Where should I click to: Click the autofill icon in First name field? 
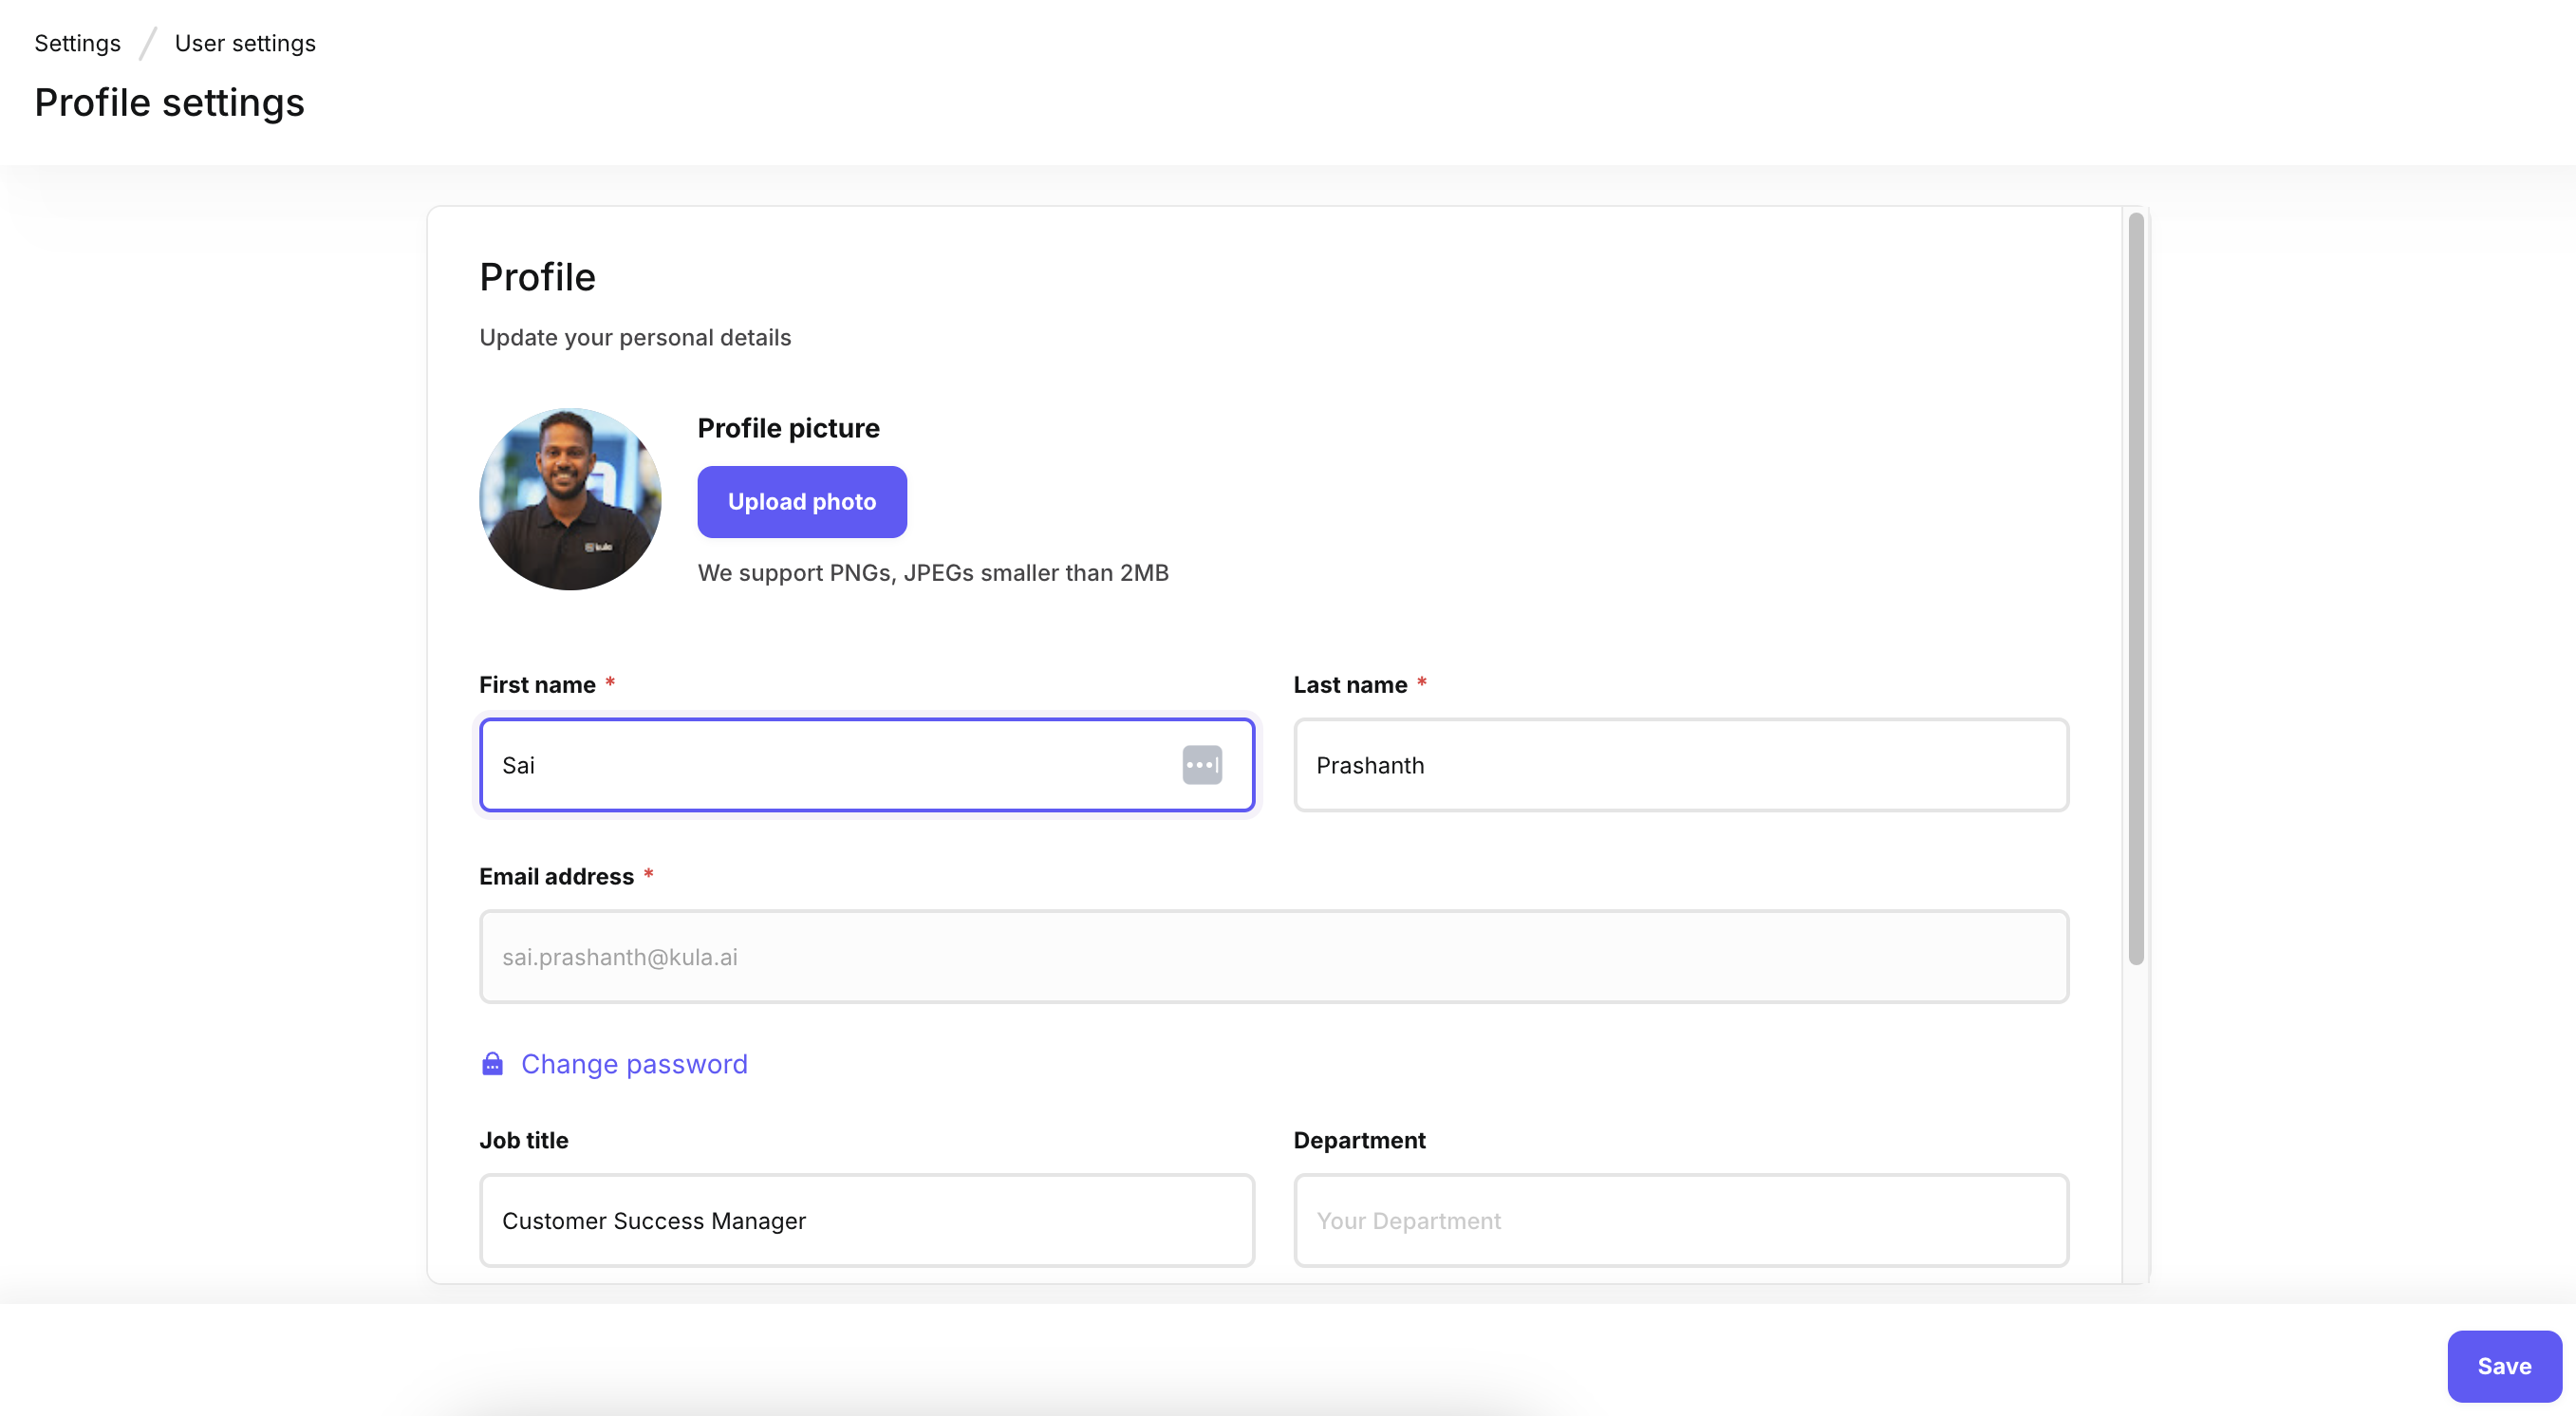point(1201,765)
